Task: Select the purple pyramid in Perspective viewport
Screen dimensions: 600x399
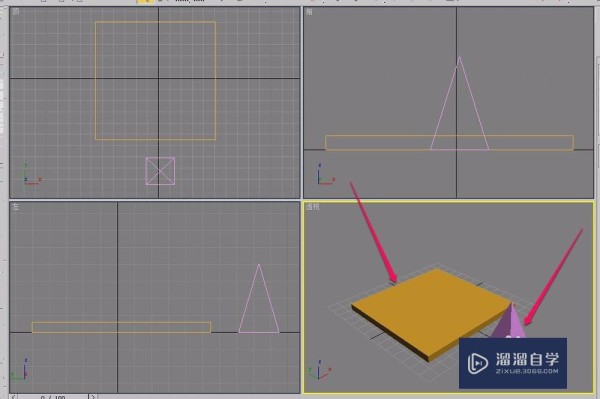Action: 510,323
